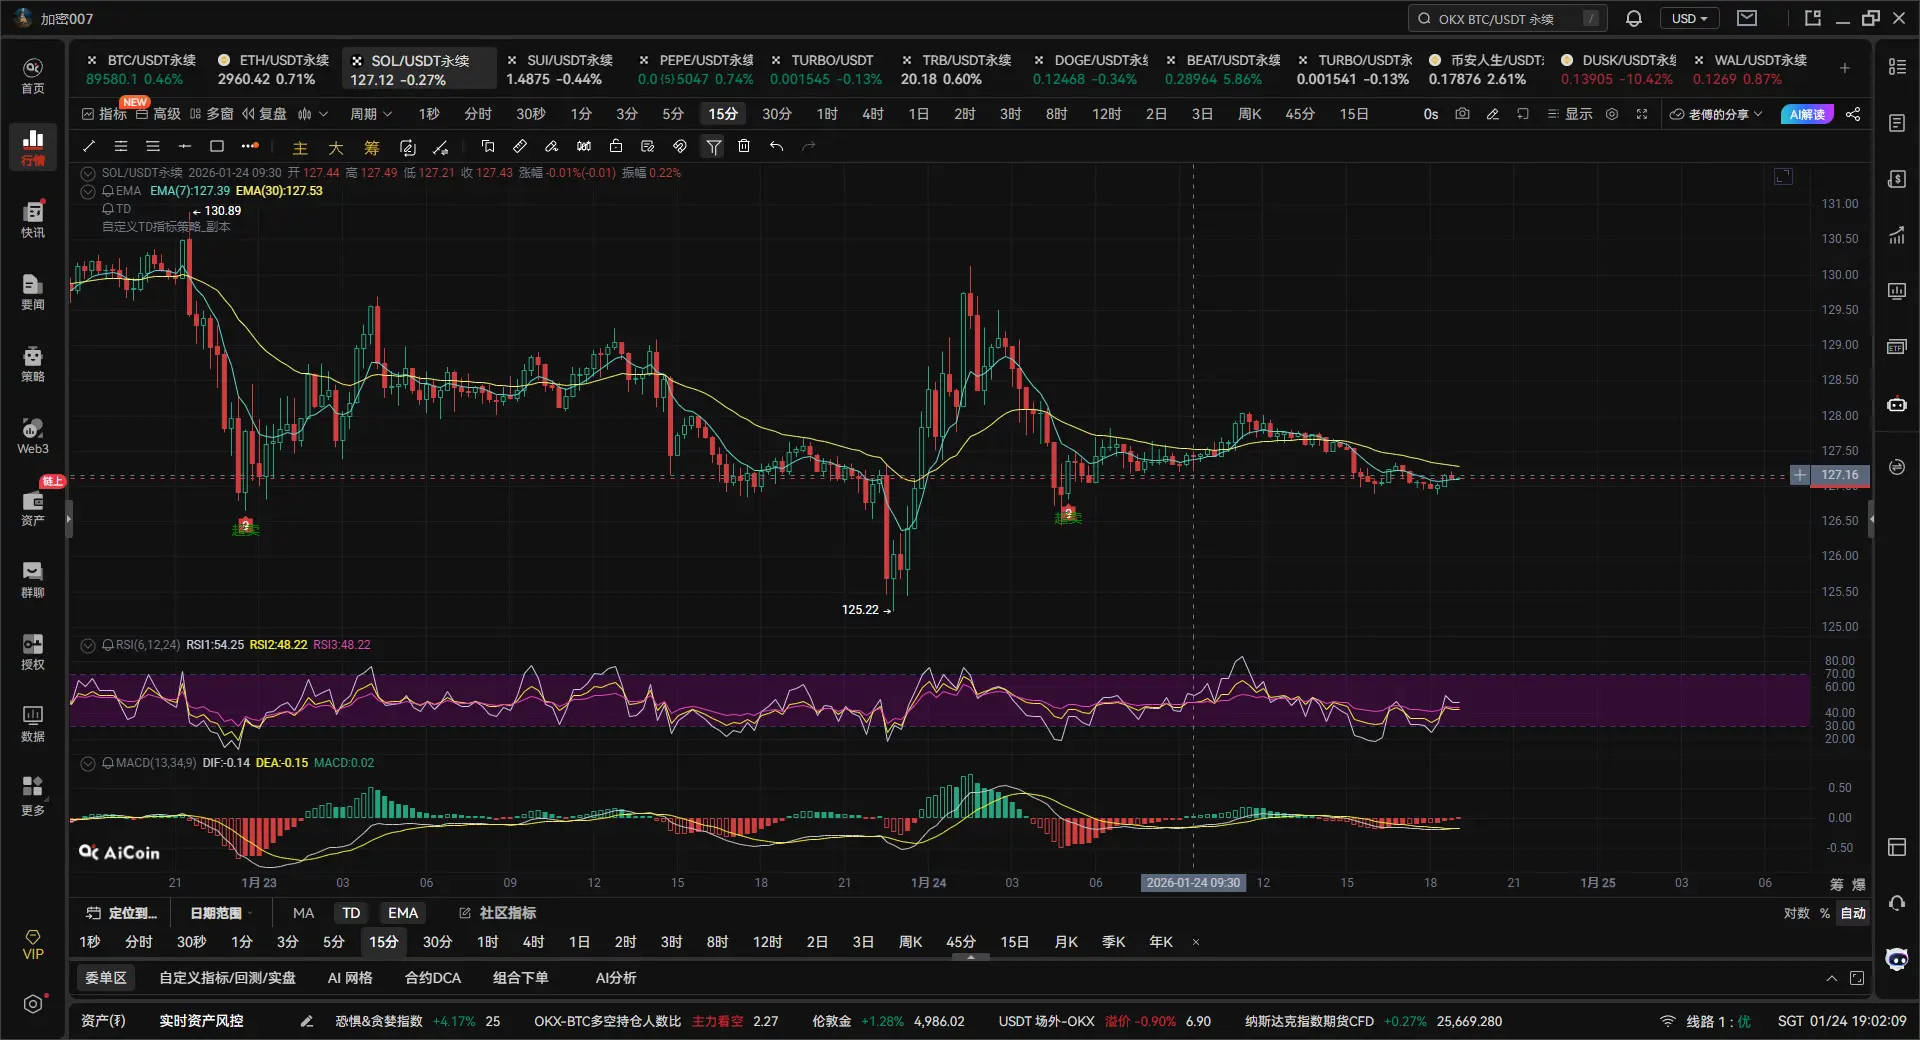Click the ruler measure tool

520,146
